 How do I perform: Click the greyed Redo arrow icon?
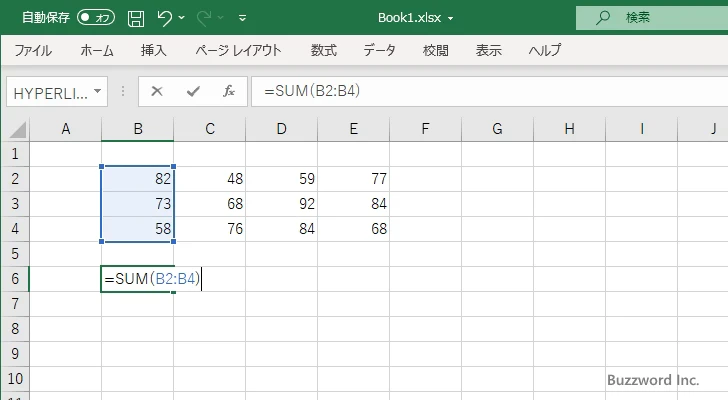pyautogui.click(x=204, y=18)
